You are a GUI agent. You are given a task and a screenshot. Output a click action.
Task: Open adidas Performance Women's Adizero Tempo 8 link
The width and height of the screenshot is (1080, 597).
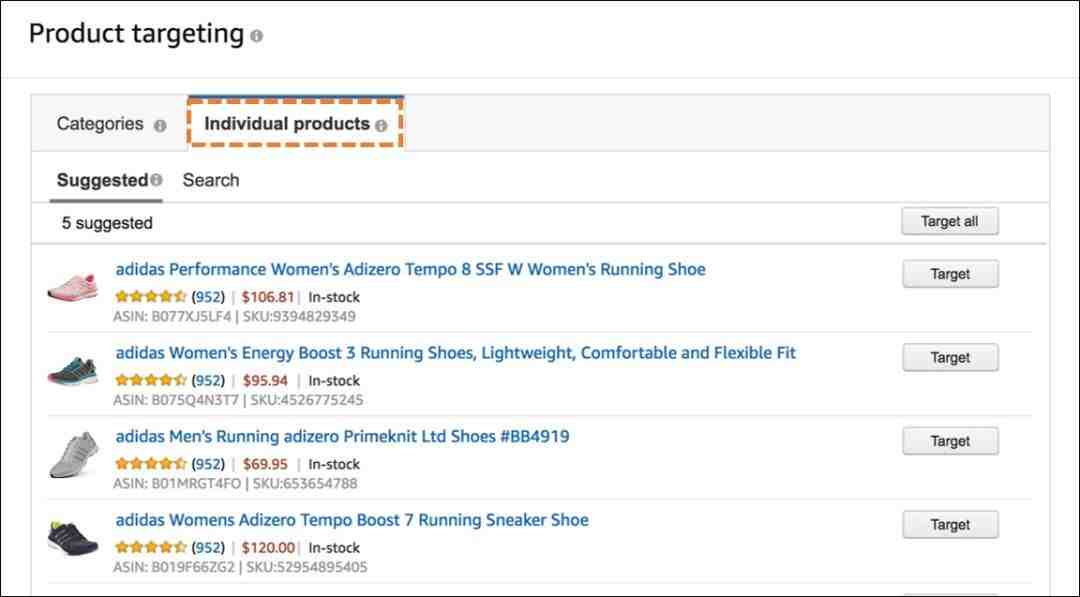point(411,269)
